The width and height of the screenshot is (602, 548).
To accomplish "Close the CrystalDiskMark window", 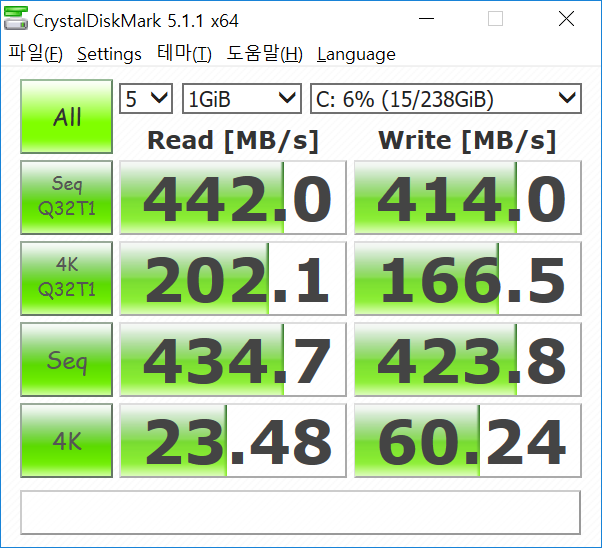I will [566, 18].
